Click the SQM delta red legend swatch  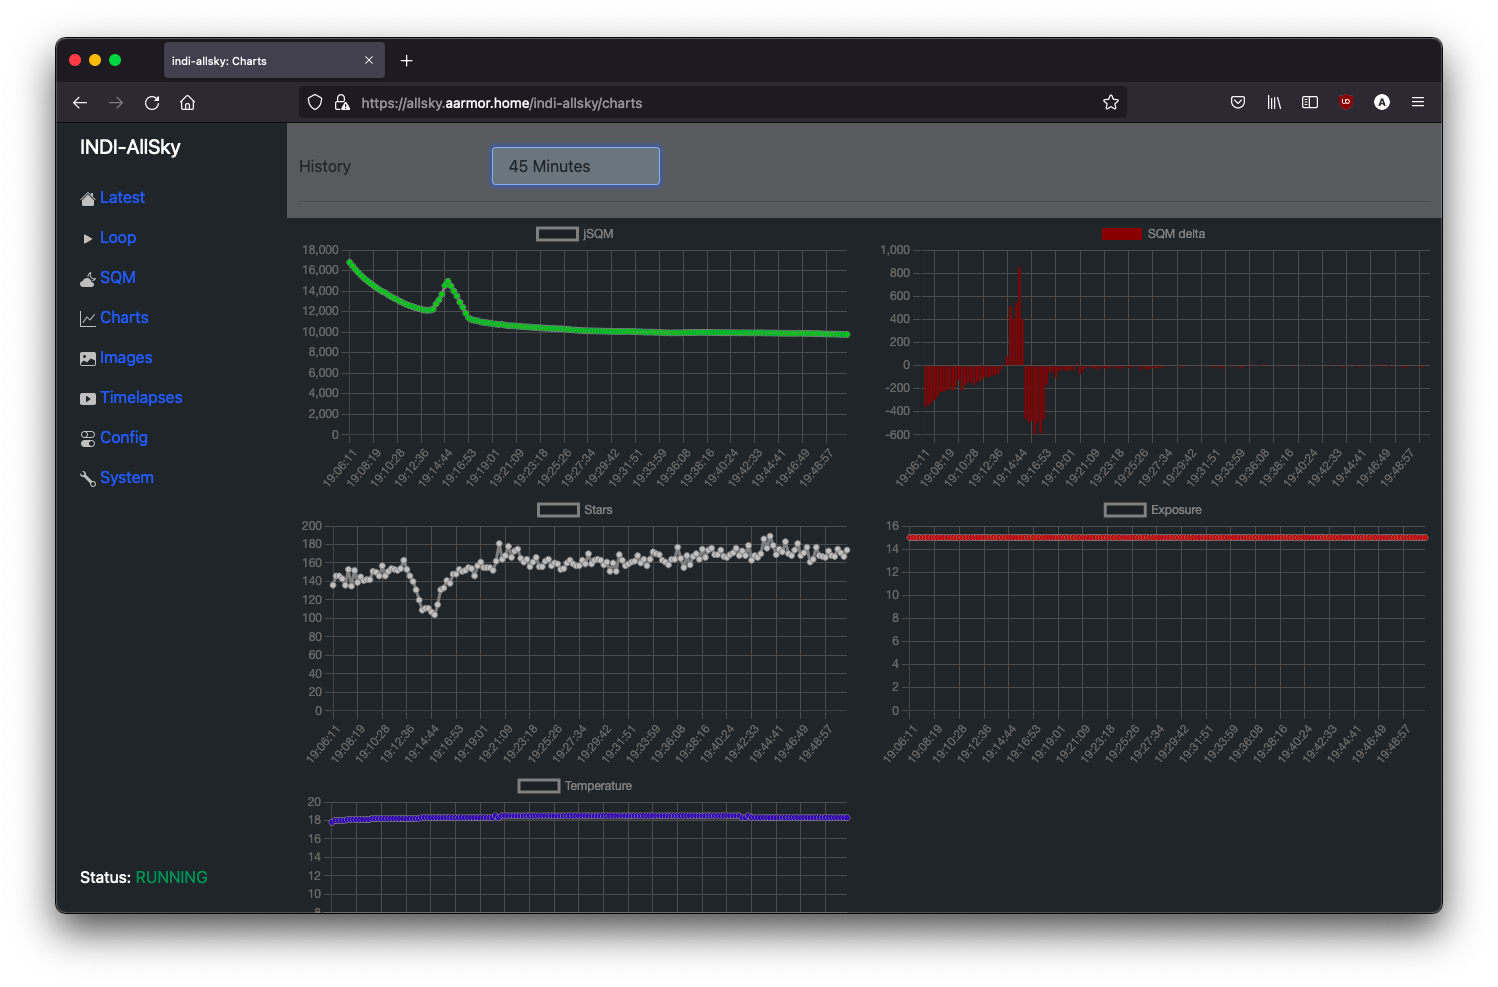point(1121,234)
